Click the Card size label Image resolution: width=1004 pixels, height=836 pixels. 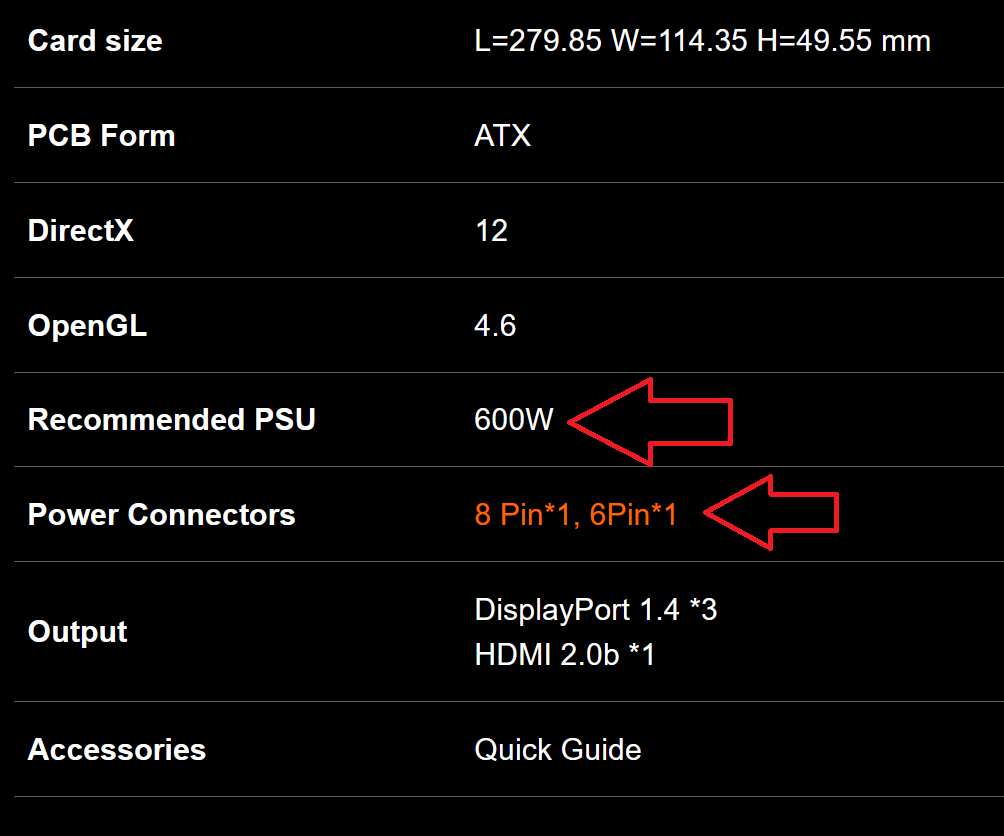[95, 41]
